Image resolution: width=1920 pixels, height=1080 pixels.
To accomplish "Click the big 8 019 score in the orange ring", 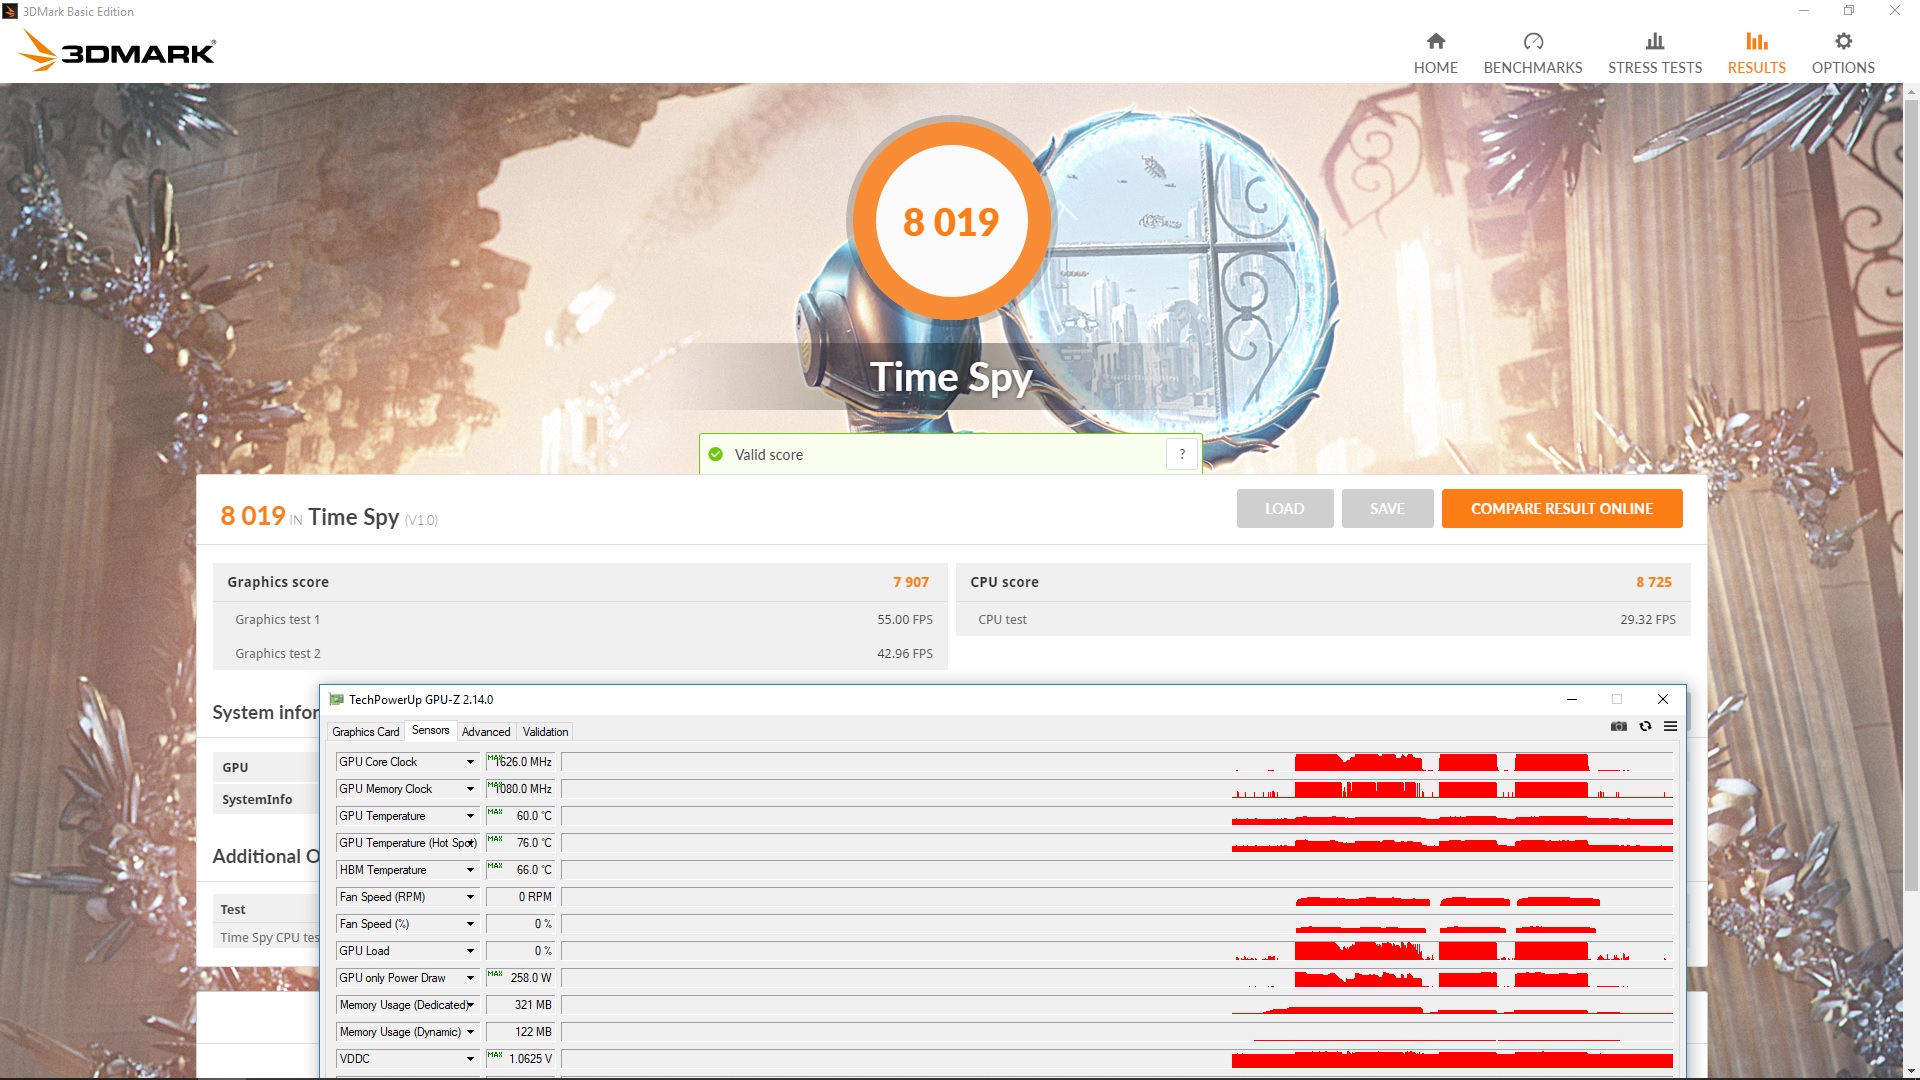I will pyautogui.click(x=950, y=222).
